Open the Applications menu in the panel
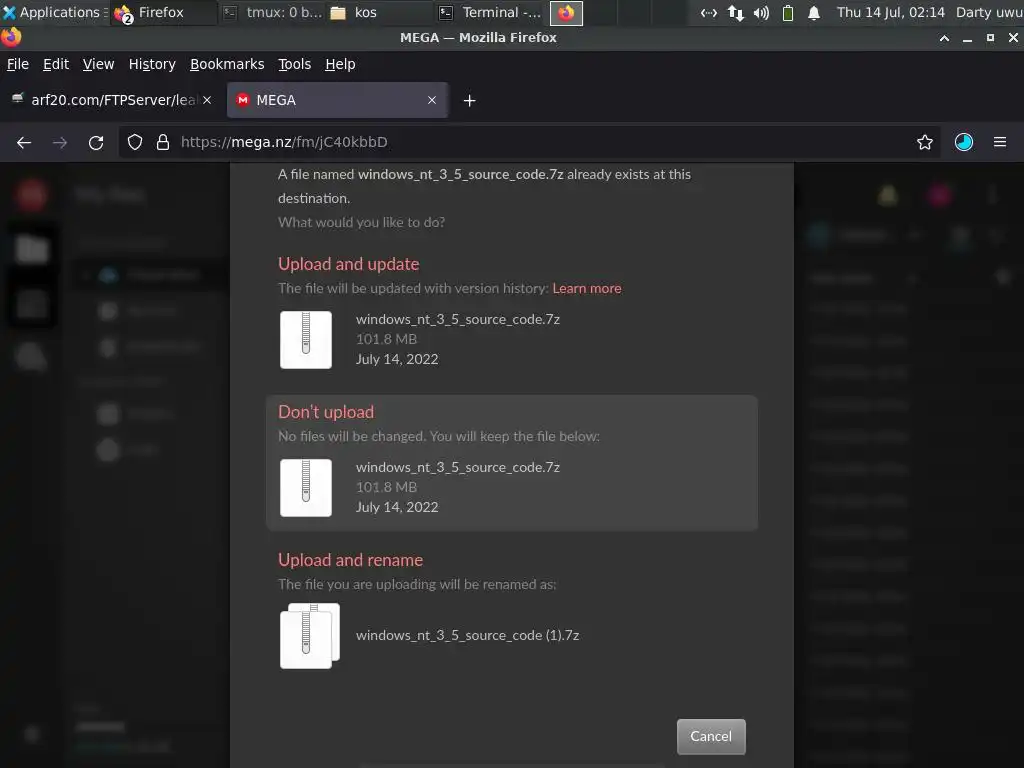 (54, 12)
